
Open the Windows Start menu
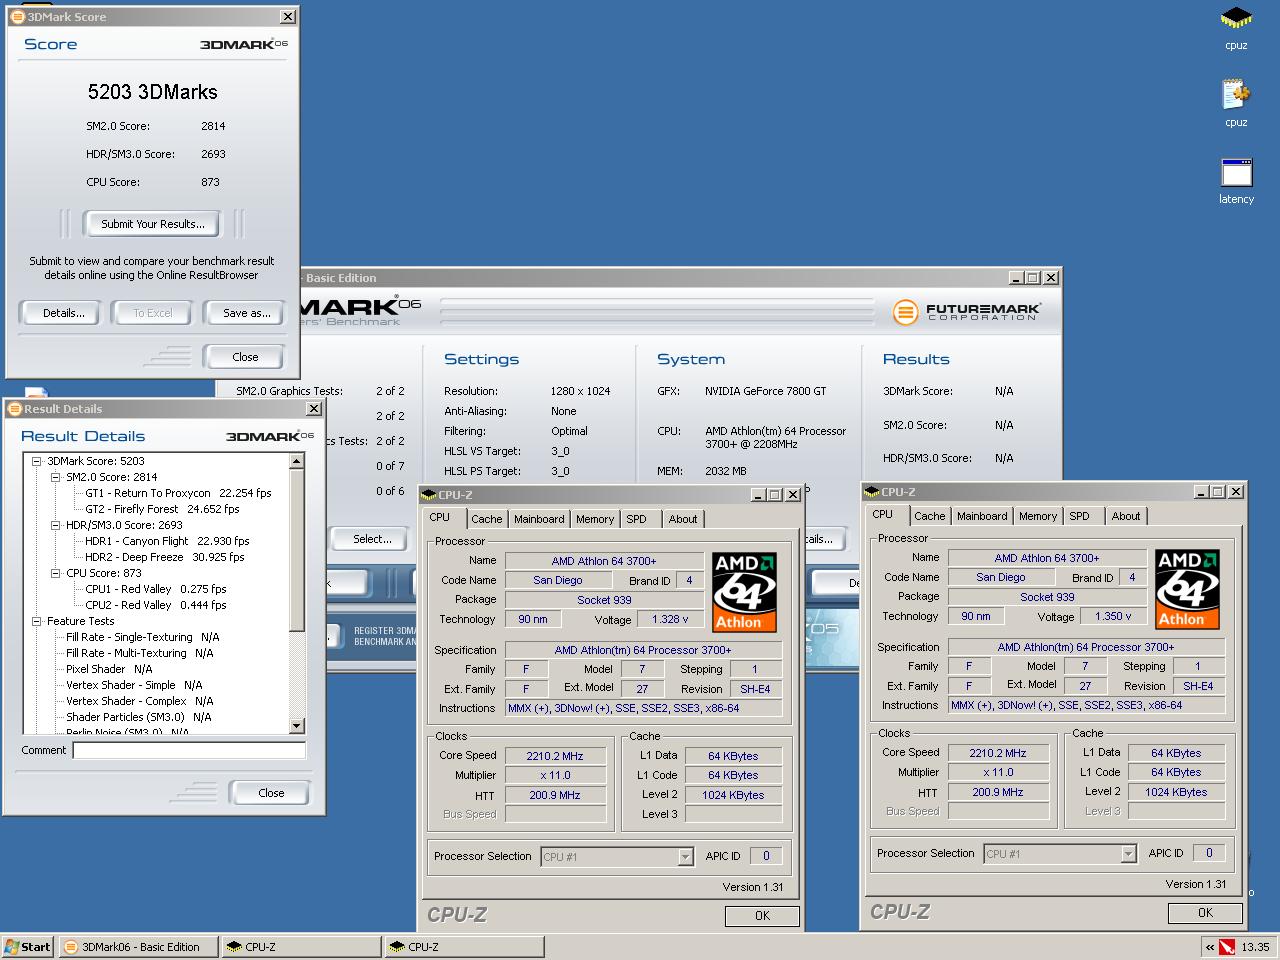[x=28, y=947]
